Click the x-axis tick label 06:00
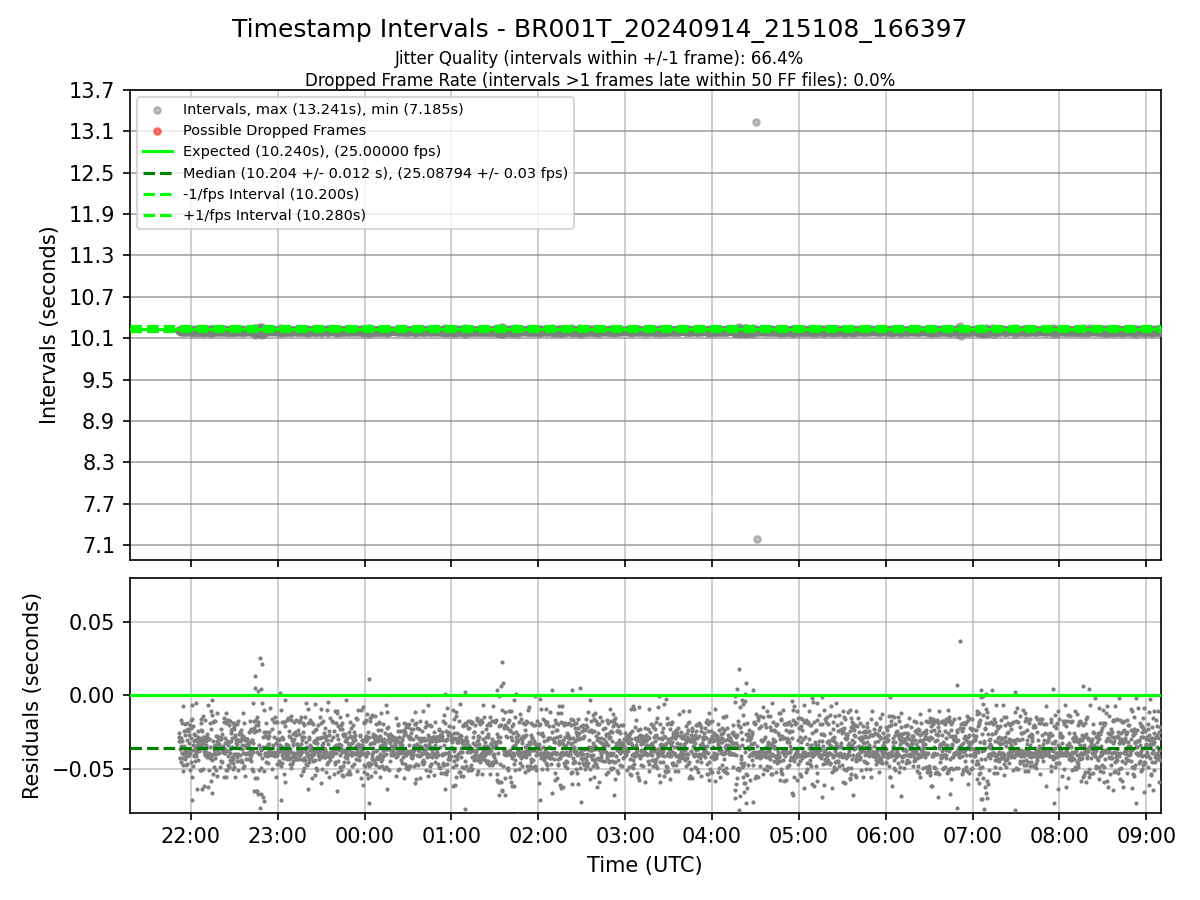 (885, 834)
